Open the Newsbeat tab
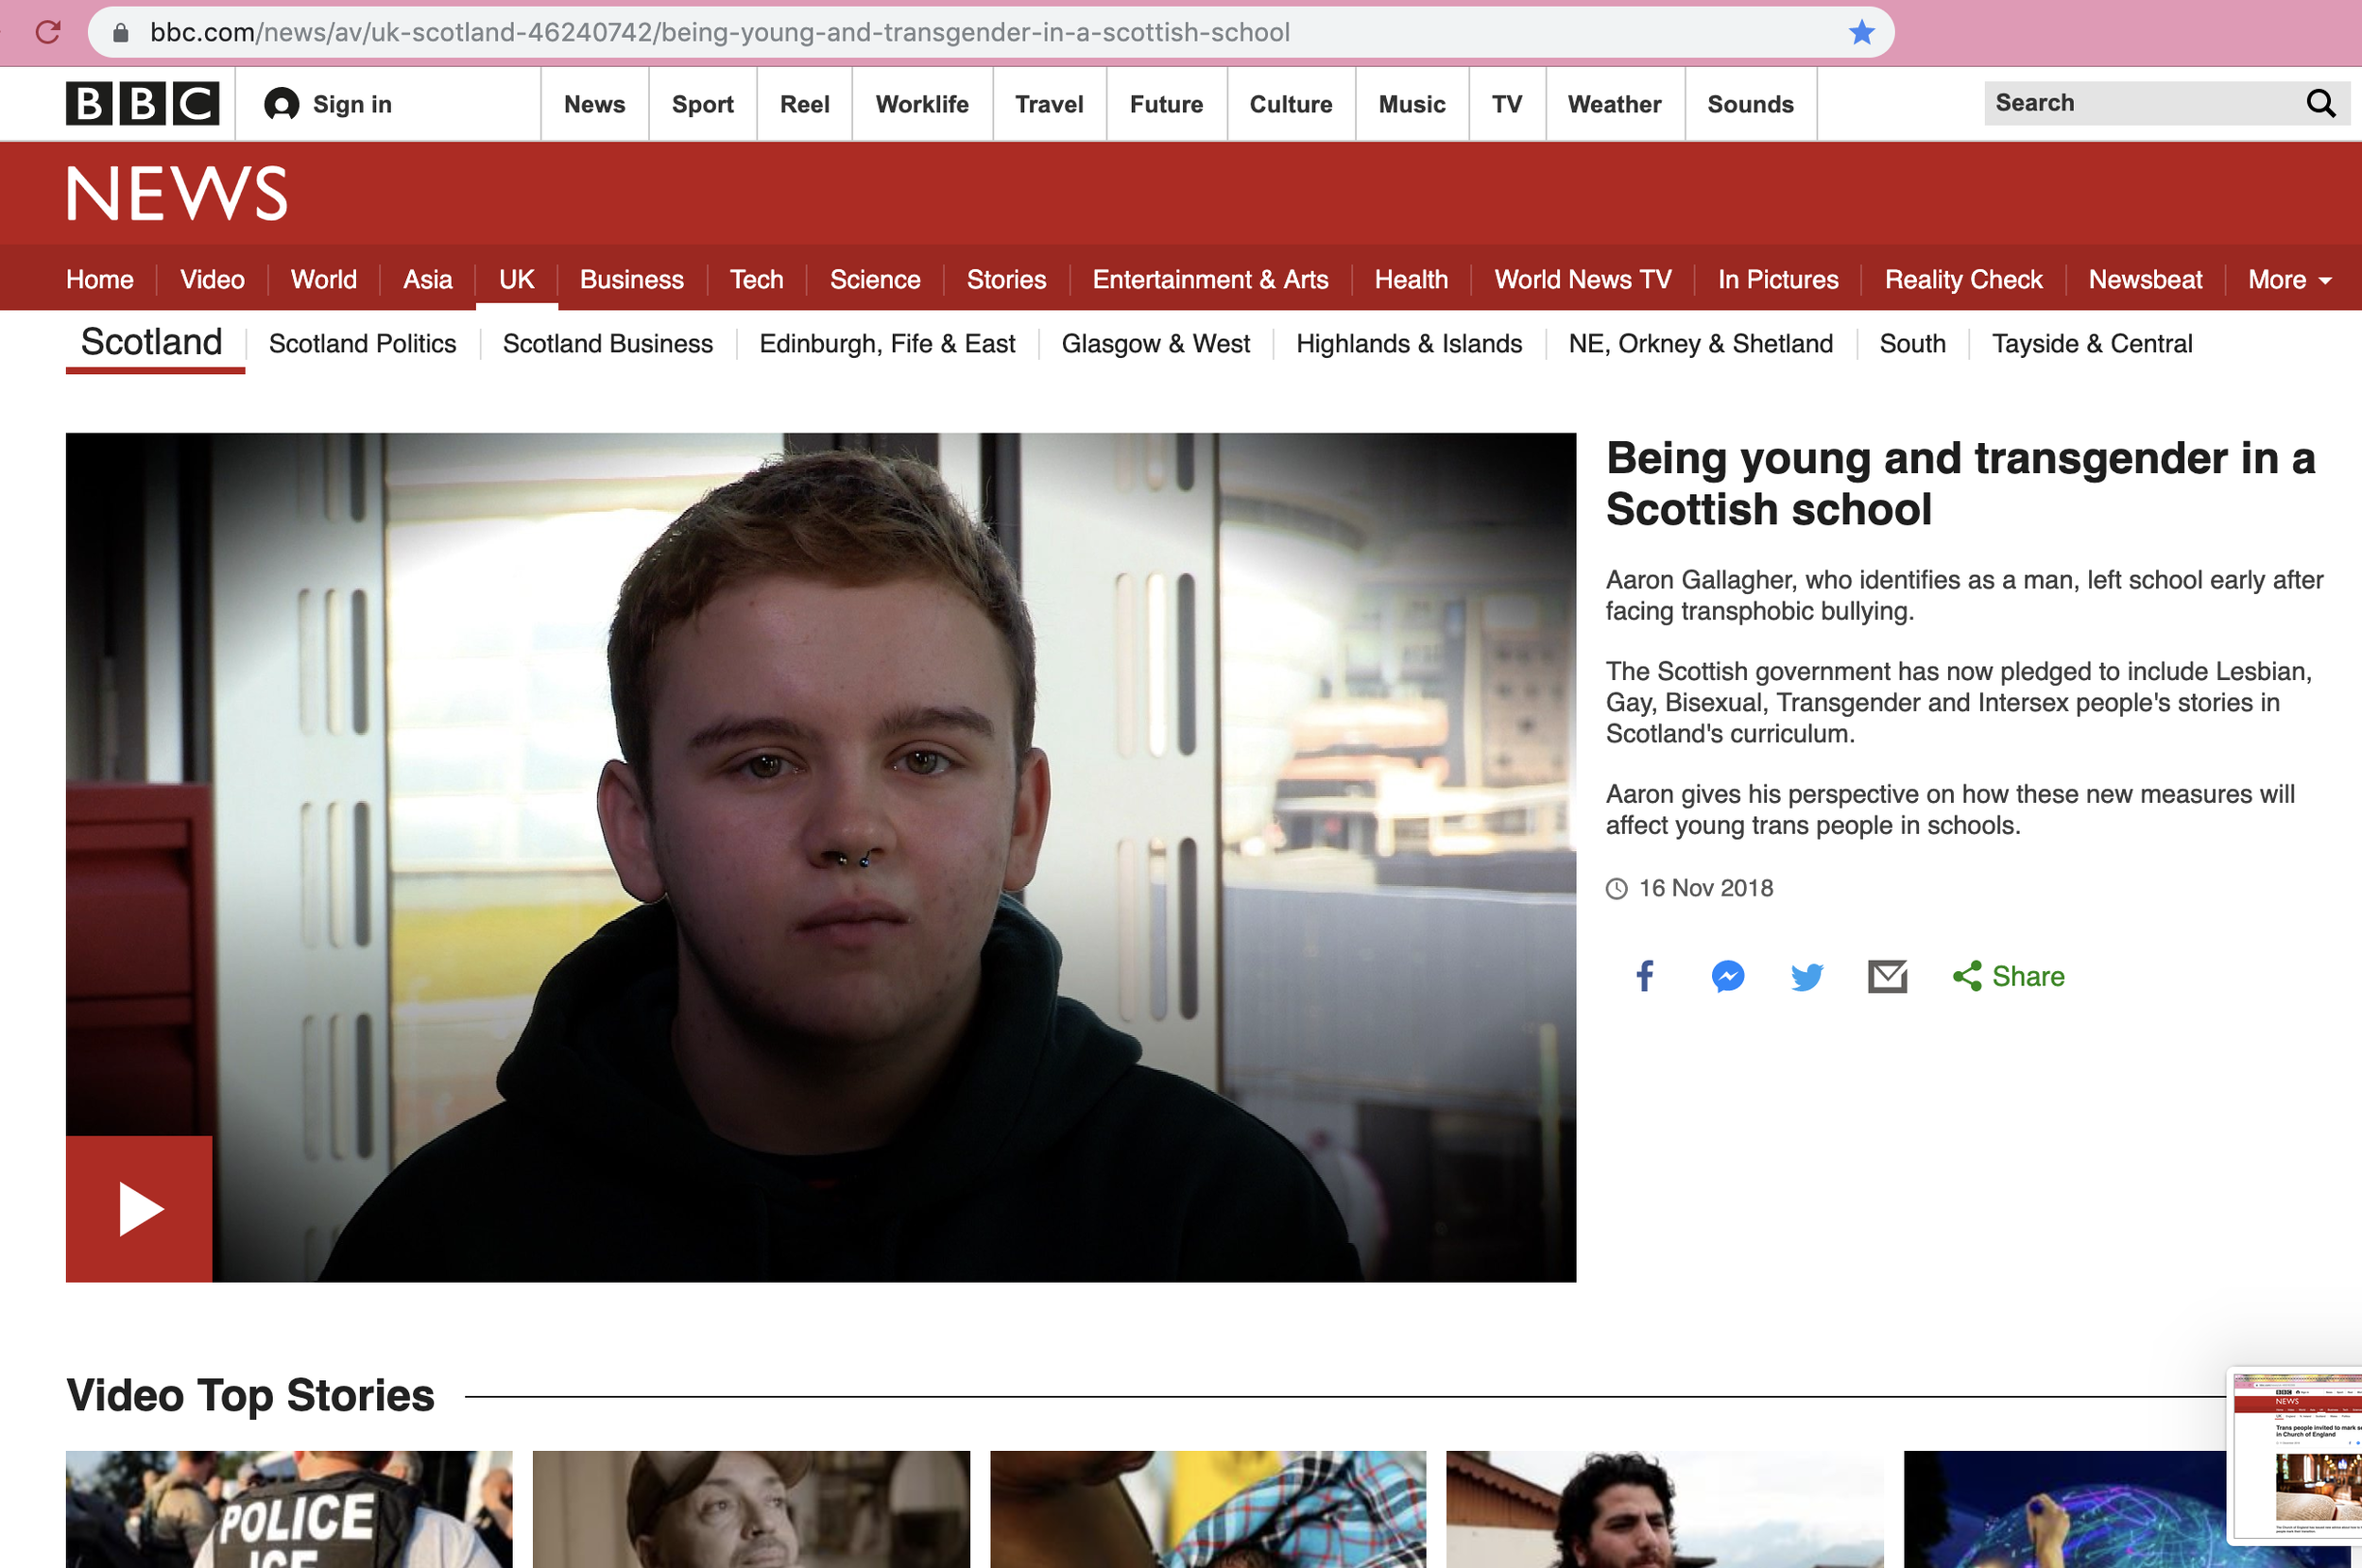2362x1568 pixels. point(2145,280)
